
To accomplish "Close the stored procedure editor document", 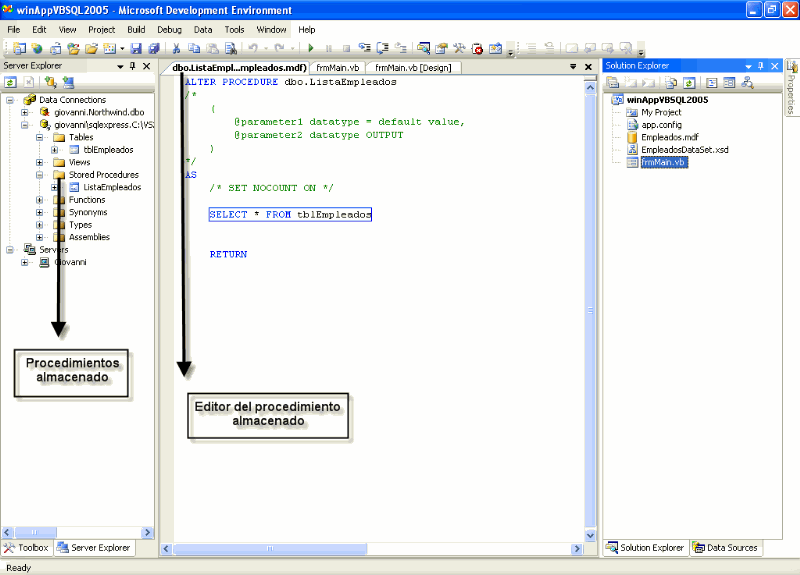I will click(x=588, y=67).
